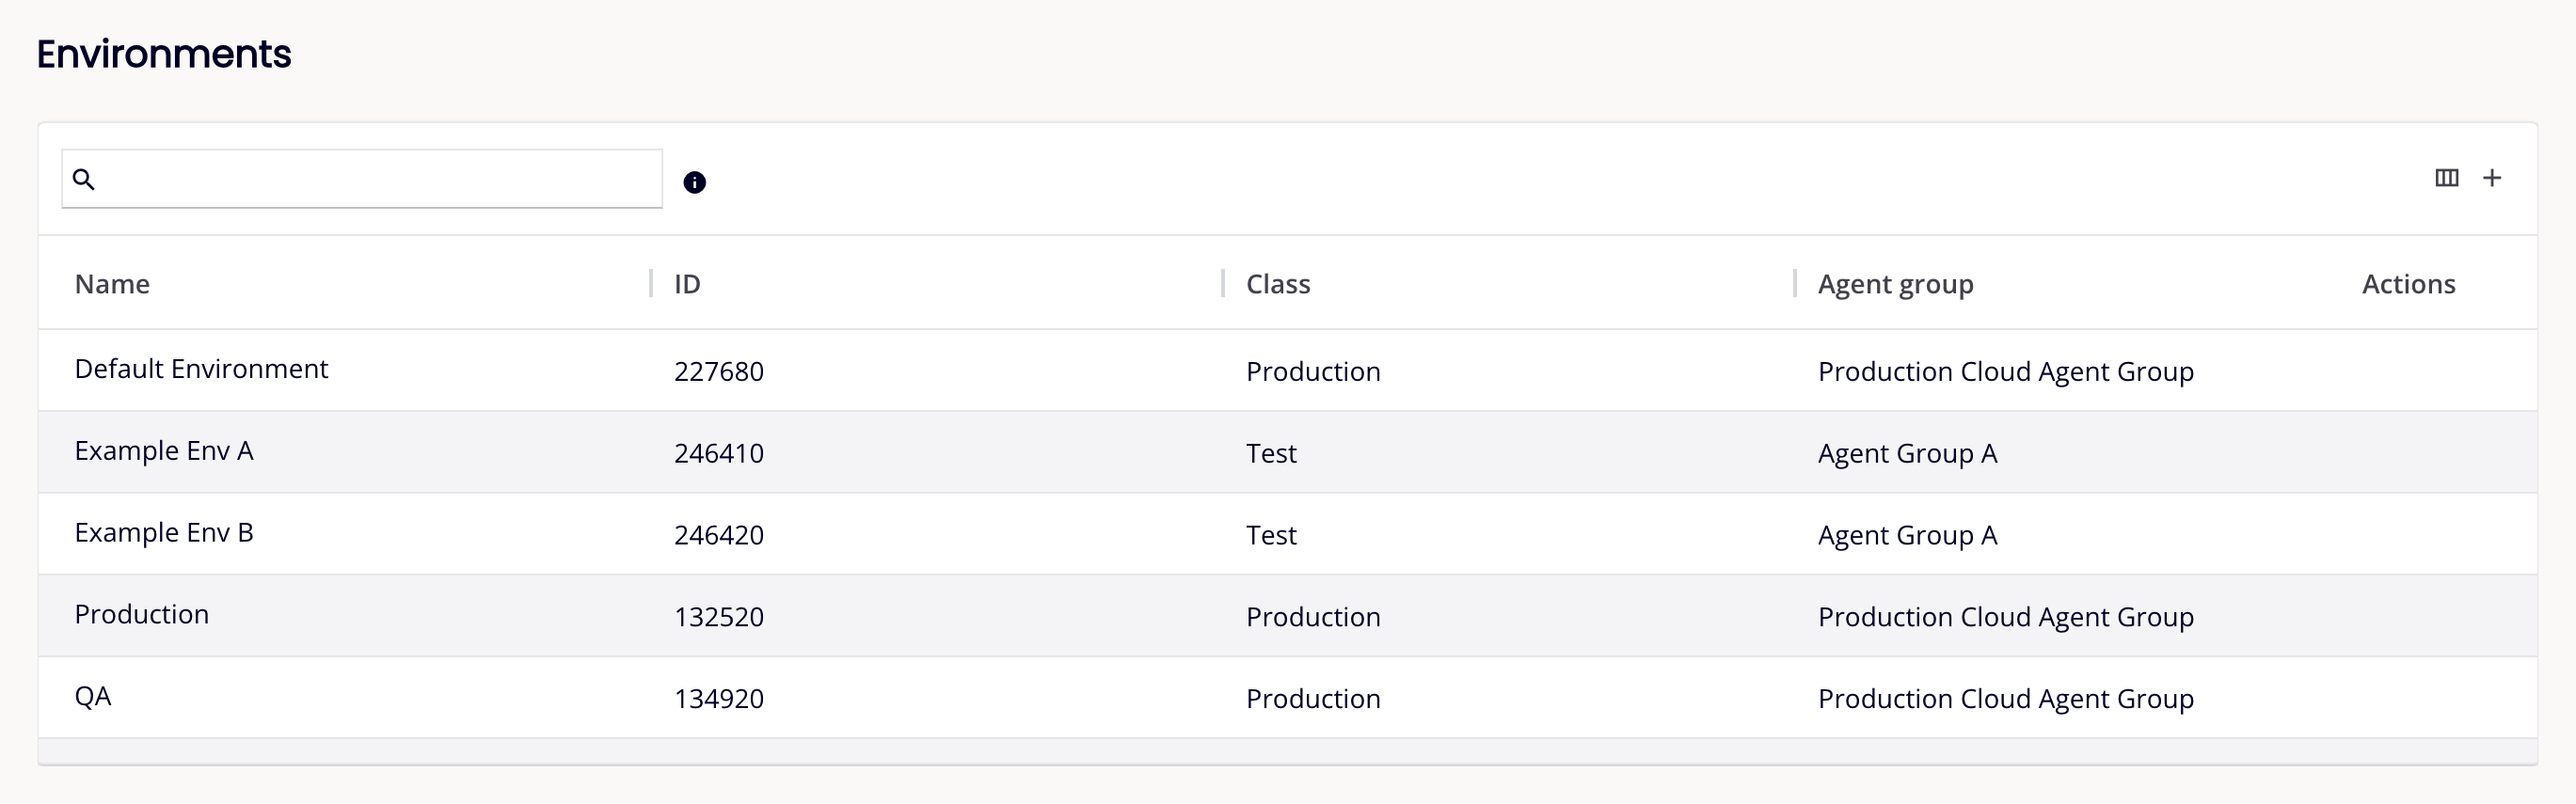The height and width of the screenshot is (804, 2576).
Task: Click ID 134920
Action: [x=719, y=699]
